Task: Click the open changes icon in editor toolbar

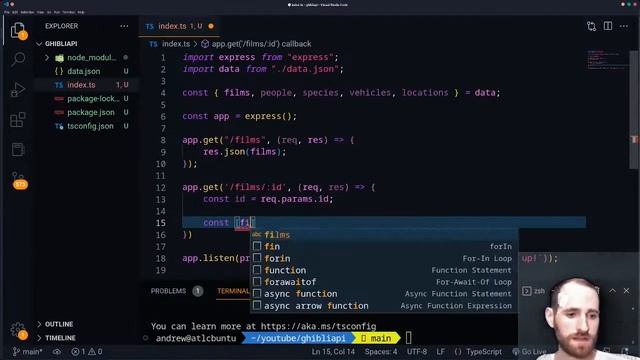Action: point(591,26)
